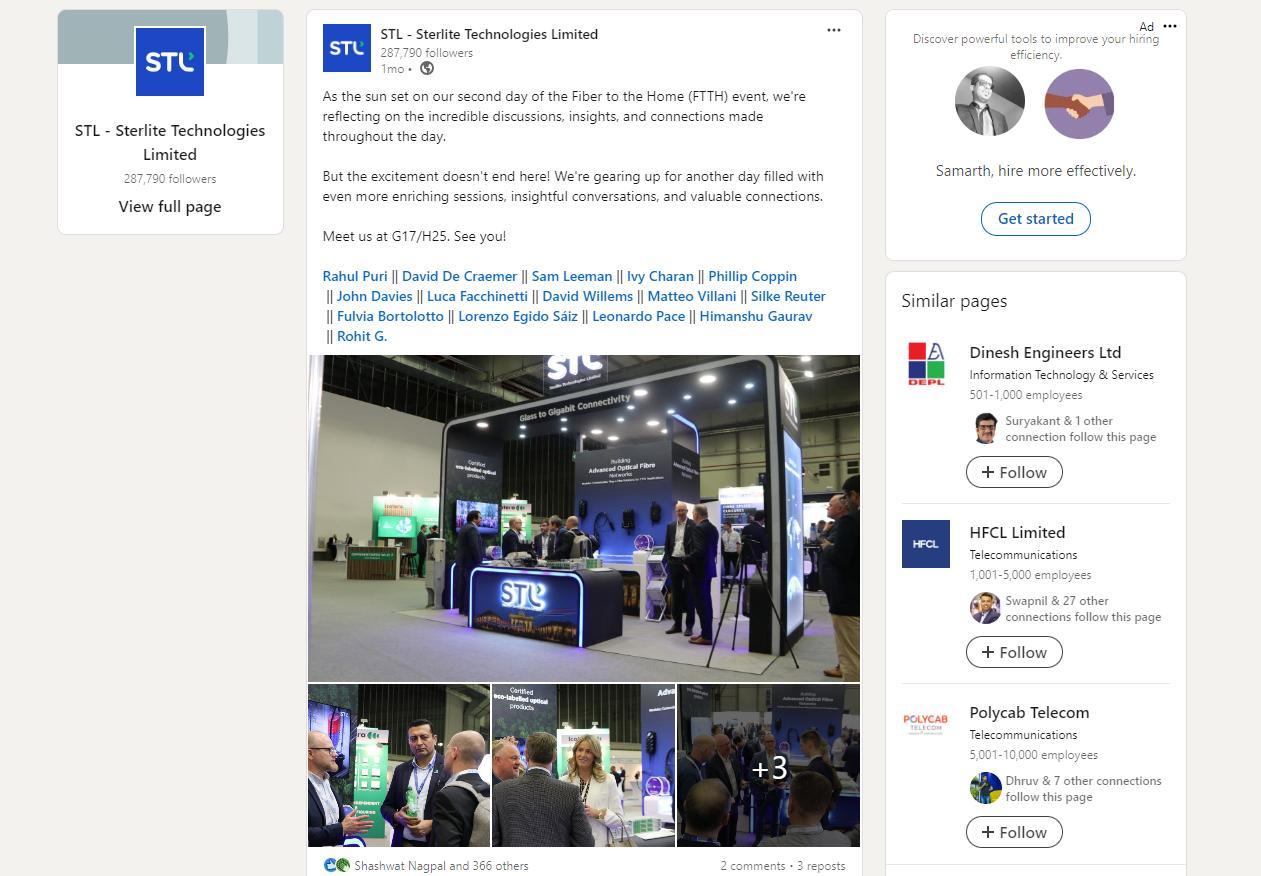Open Ivy Charan's profile mention
Image resolution: width=1261 pixels, height=876 pixels.
click(660, 276)
